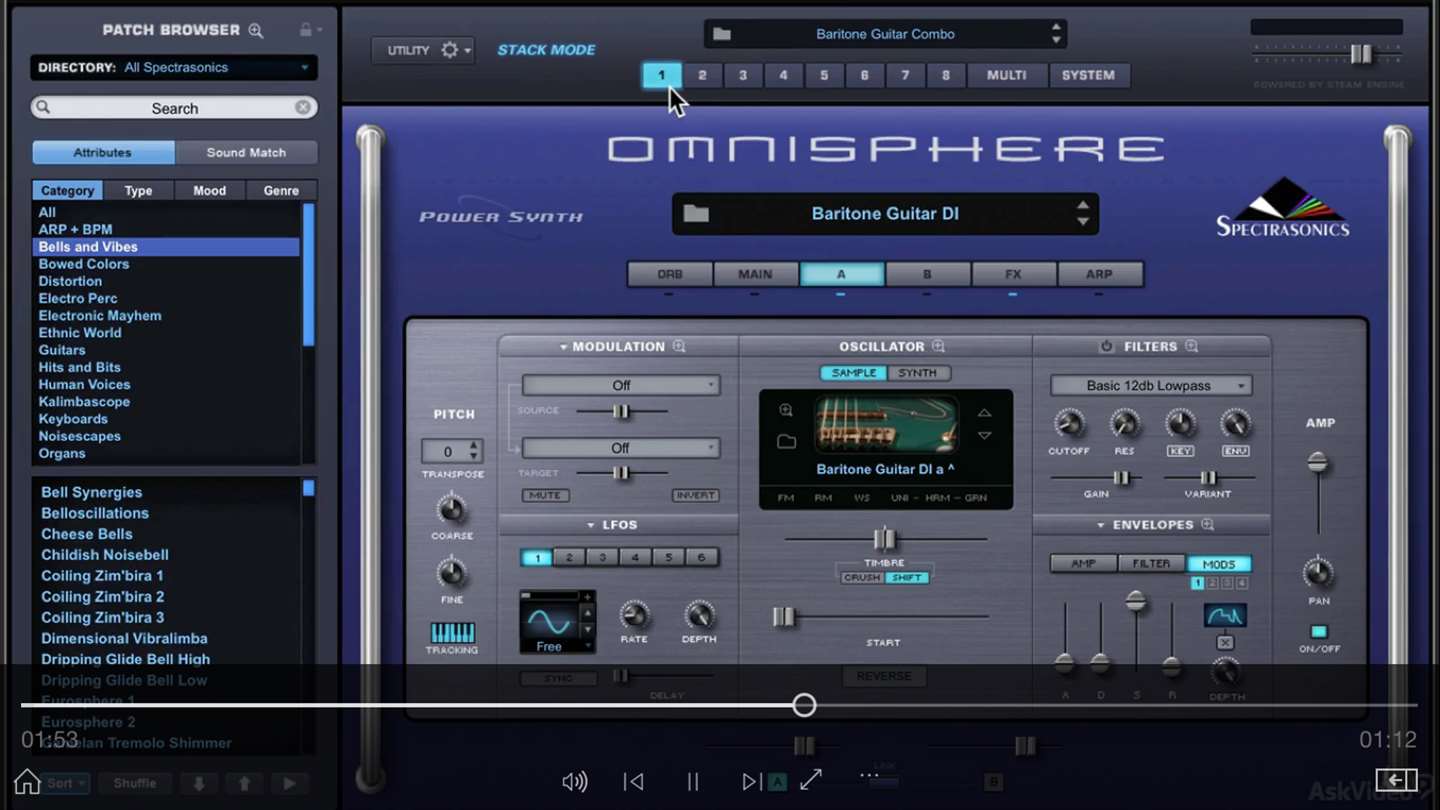The image size is (1440, 810).
Task: Click the video progress scrubber knob
Action: 804,705
